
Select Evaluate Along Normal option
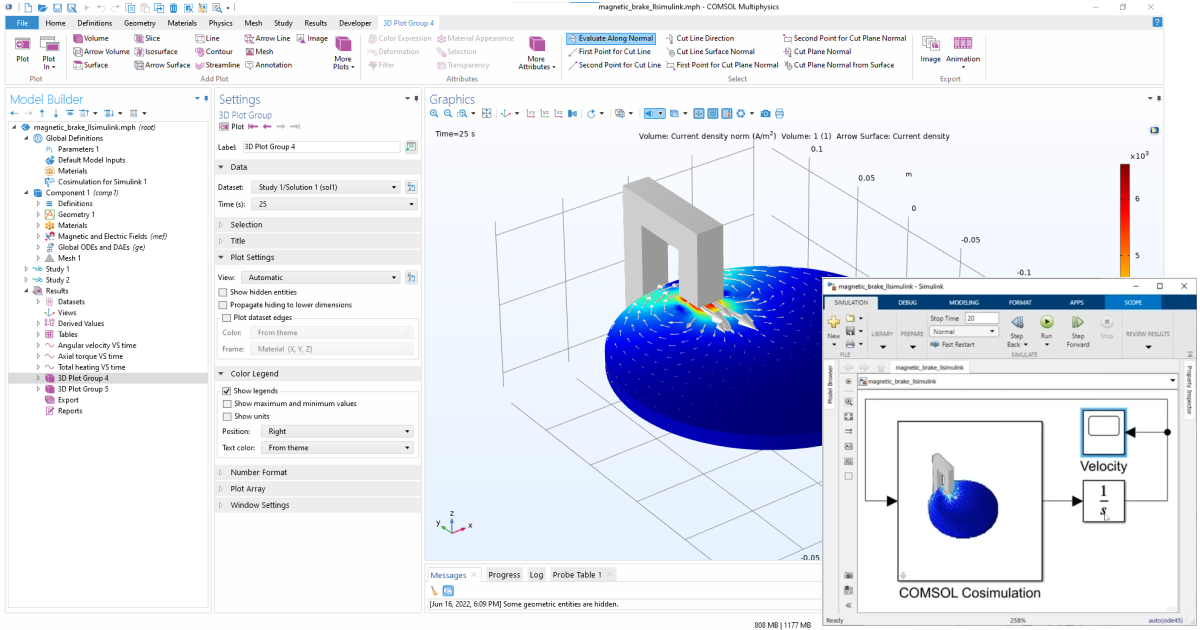click(611, 38)
